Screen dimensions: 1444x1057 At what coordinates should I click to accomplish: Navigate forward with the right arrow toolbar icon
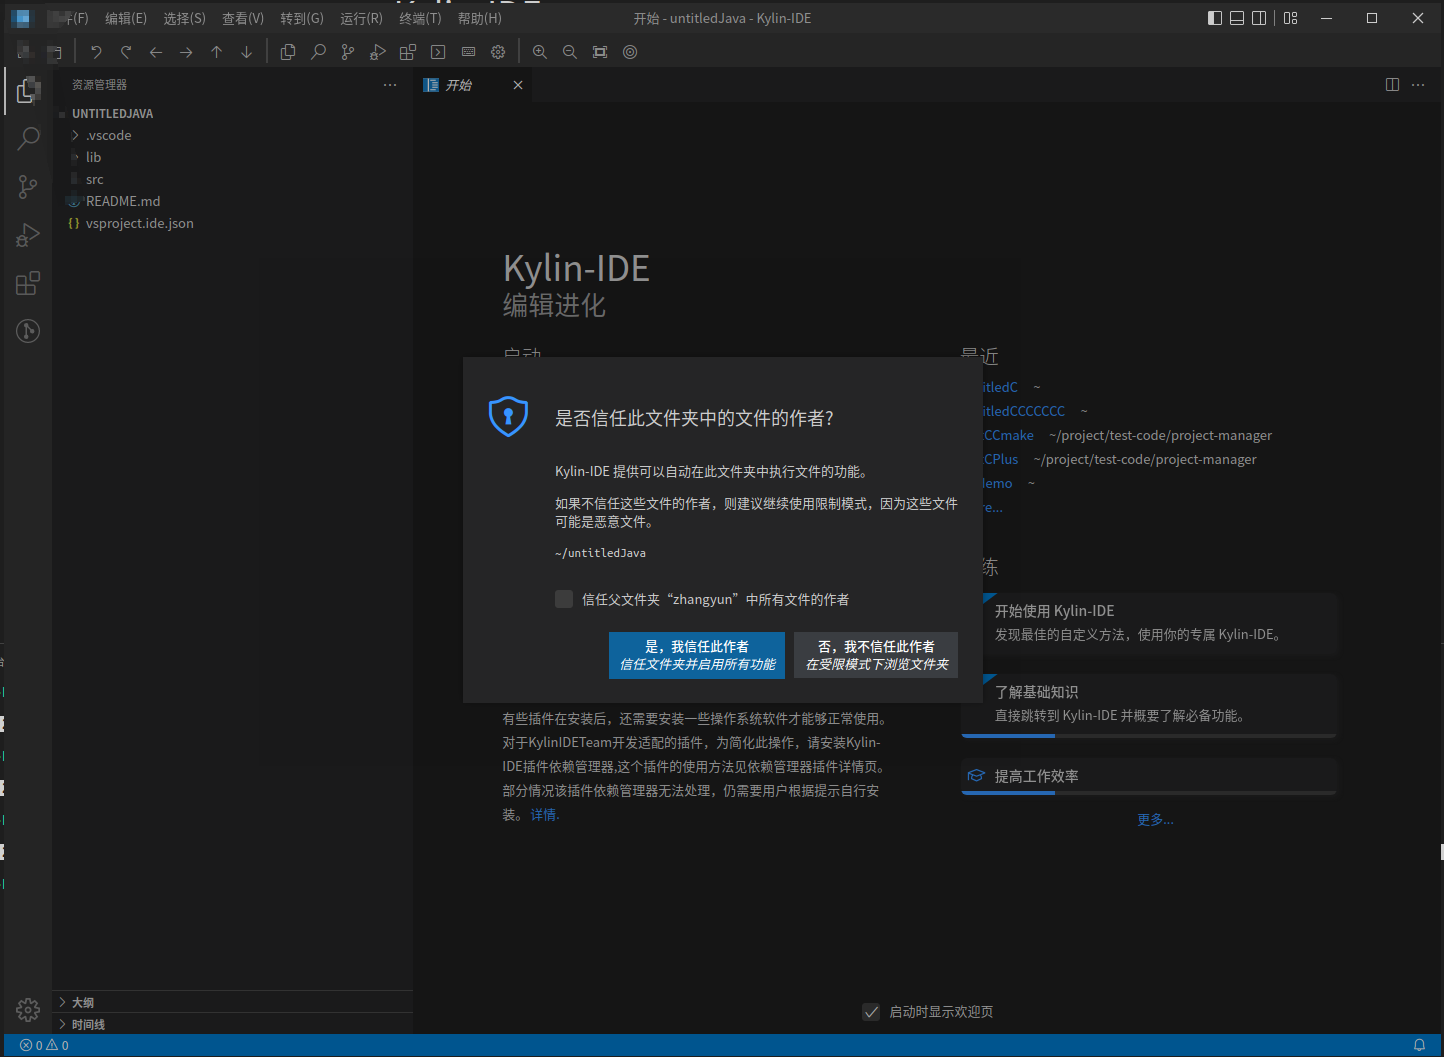point(186,52)
